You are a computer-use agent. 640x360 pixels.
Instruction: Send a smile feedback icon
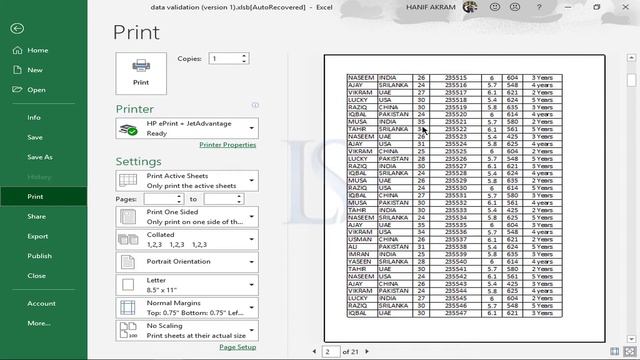click(x=495, y=7)
